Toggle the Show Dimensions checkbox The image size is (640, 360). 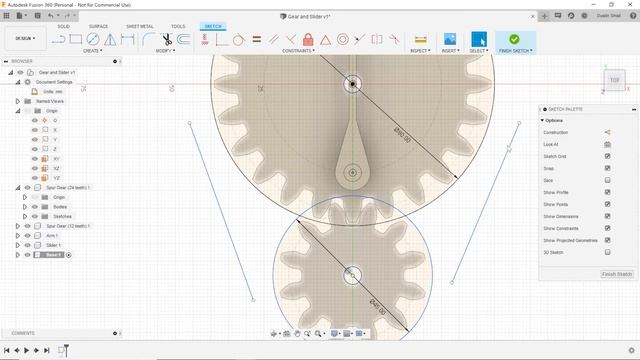tap(607, 216)
